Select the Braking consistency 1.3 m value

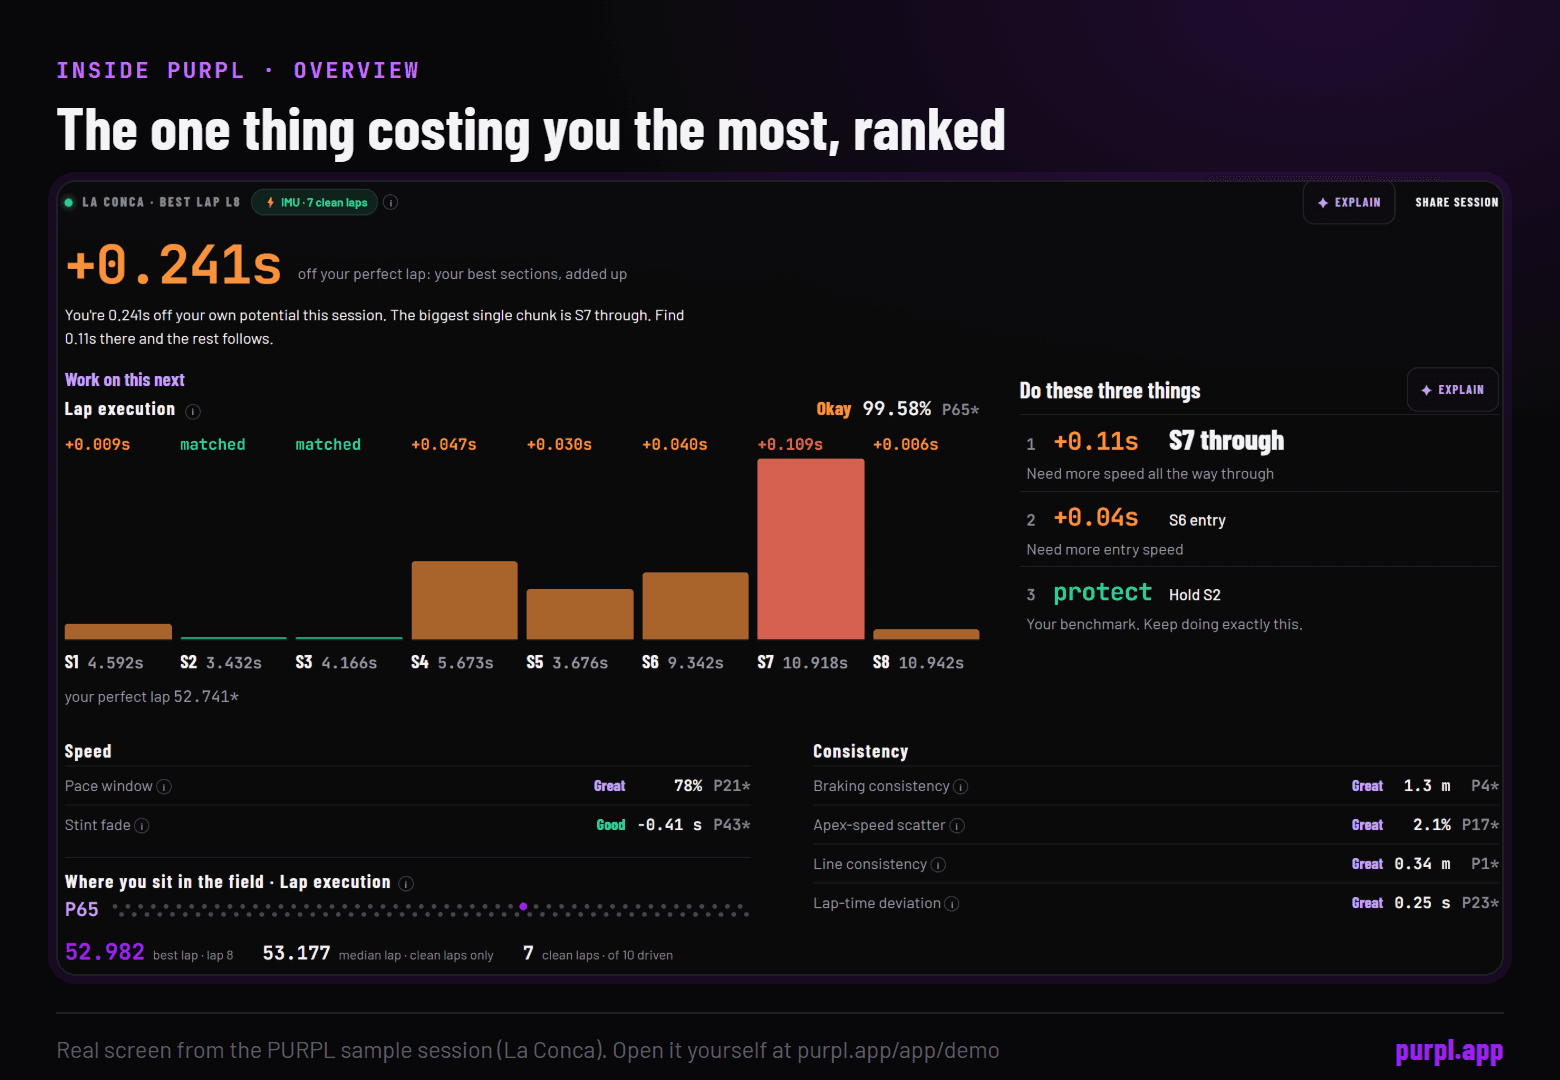[x=1427, y=786]
